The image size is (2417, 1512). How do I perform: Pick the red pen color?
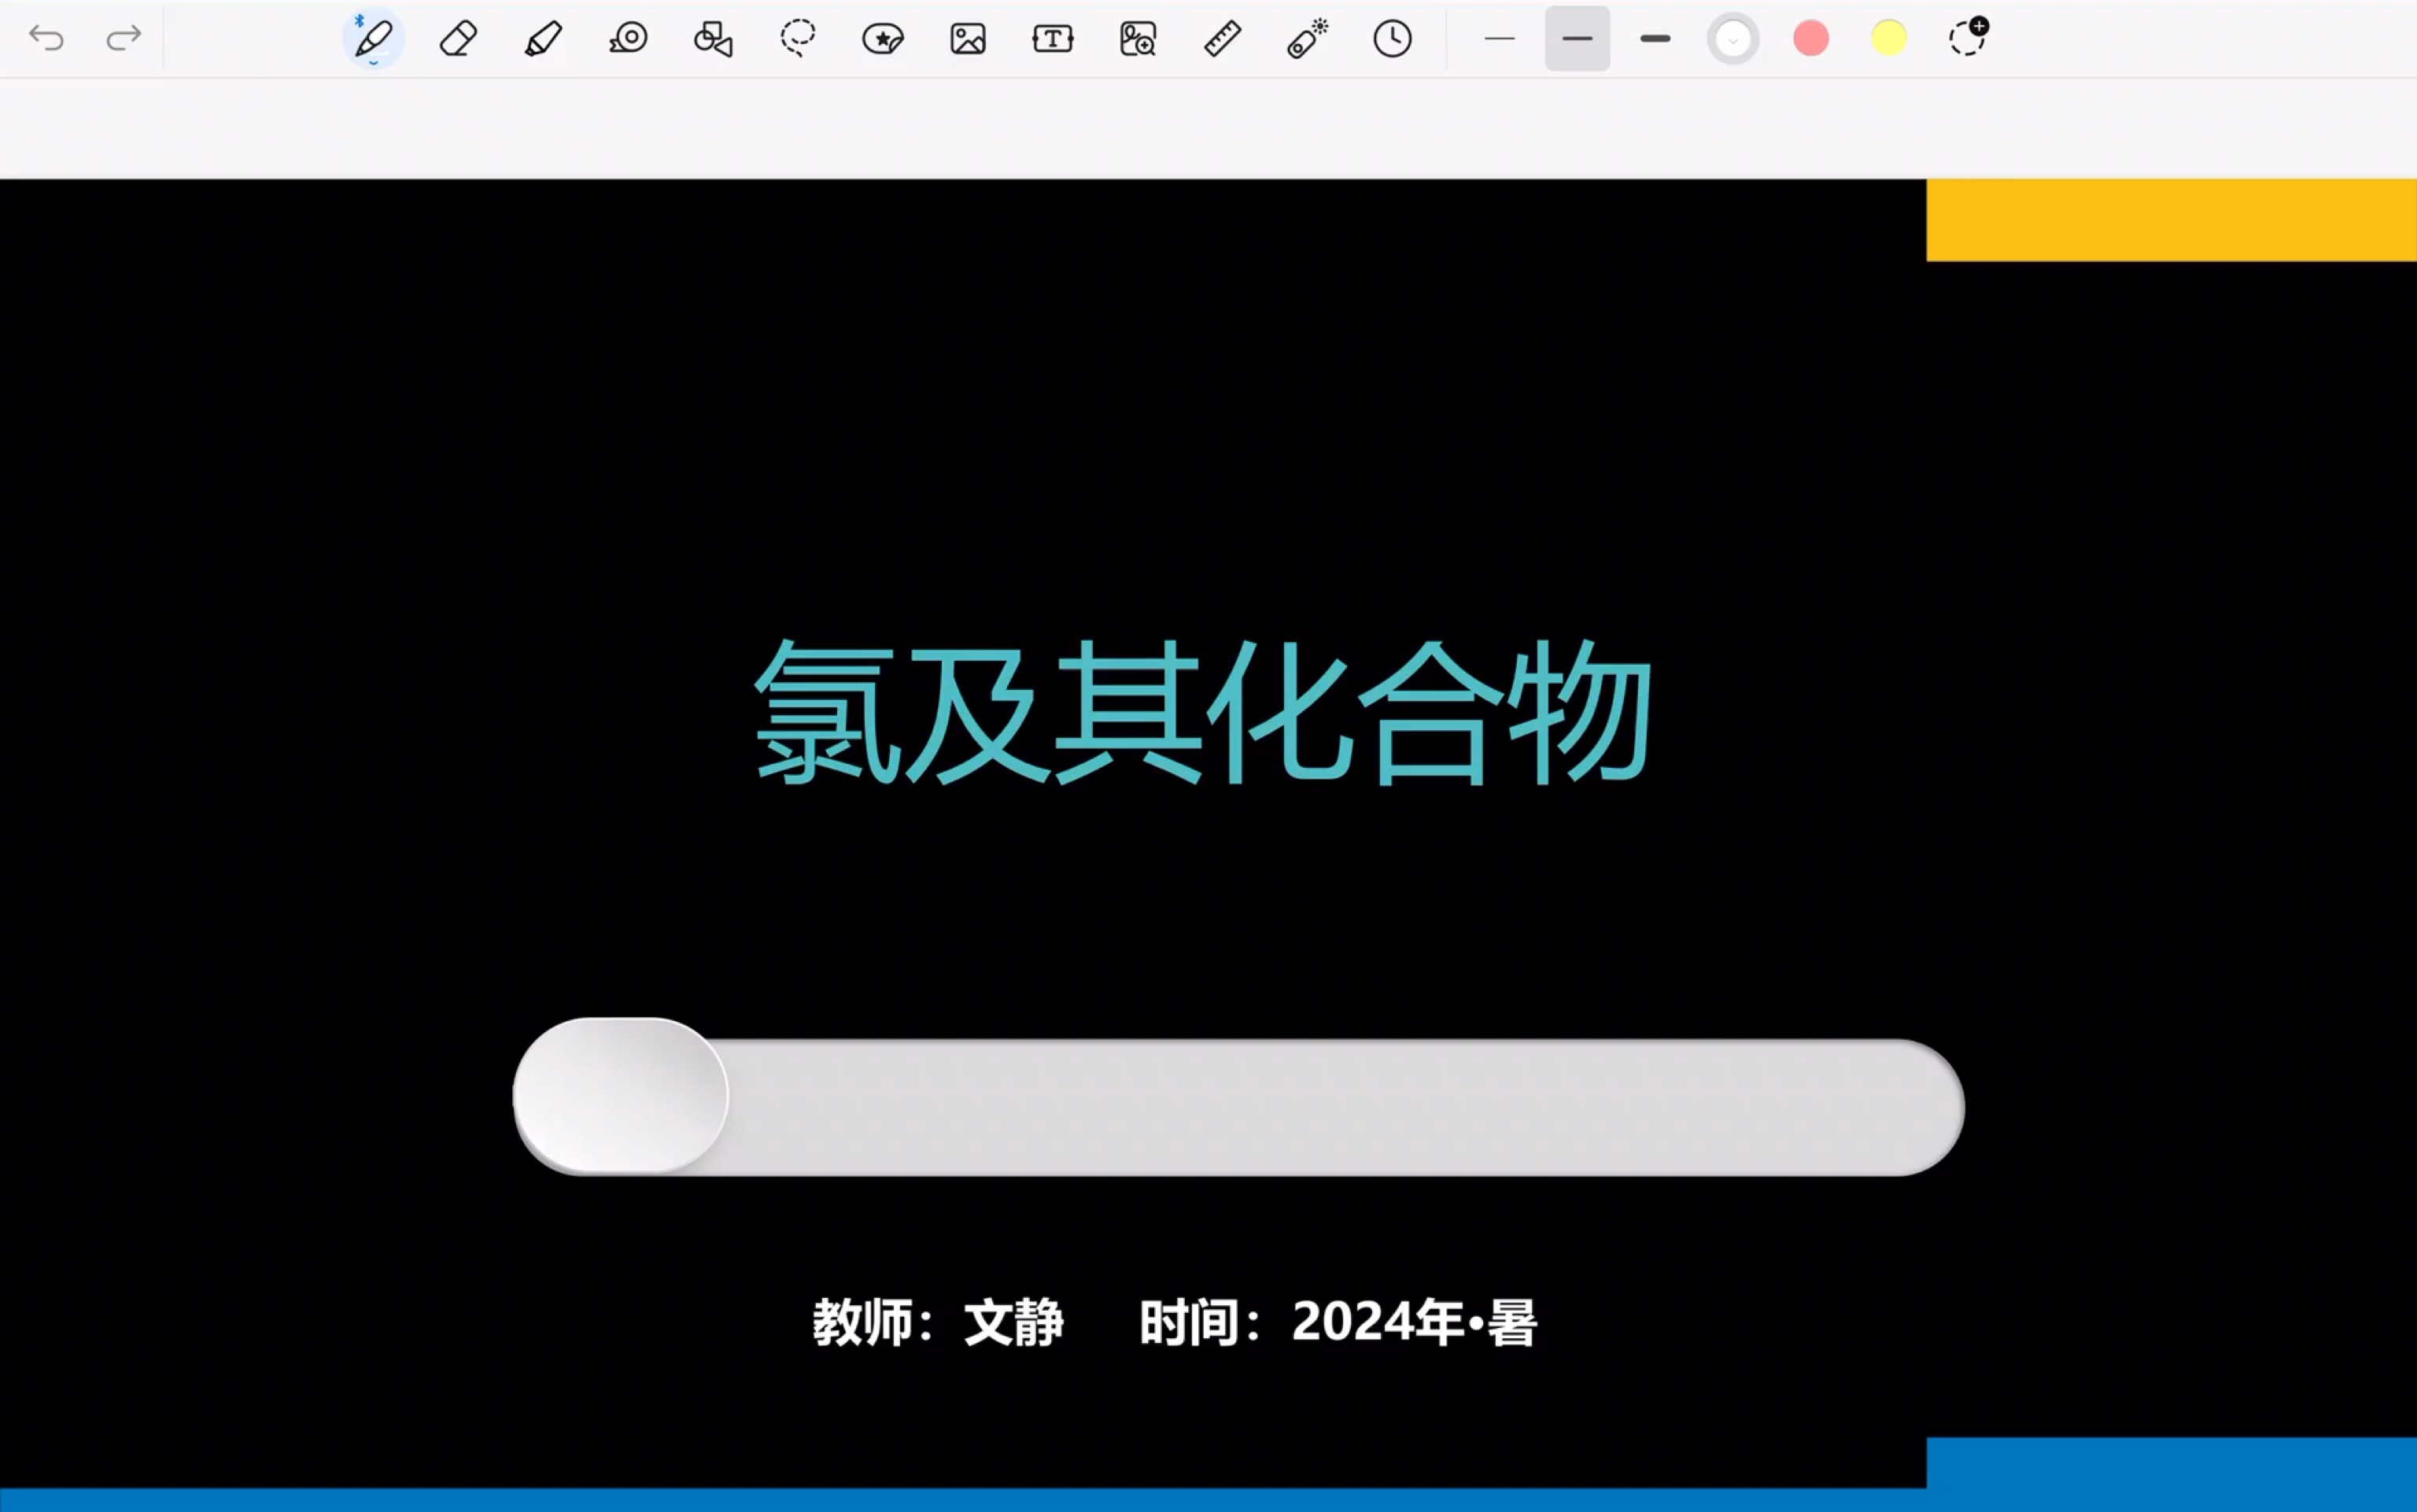point(1811,39)
